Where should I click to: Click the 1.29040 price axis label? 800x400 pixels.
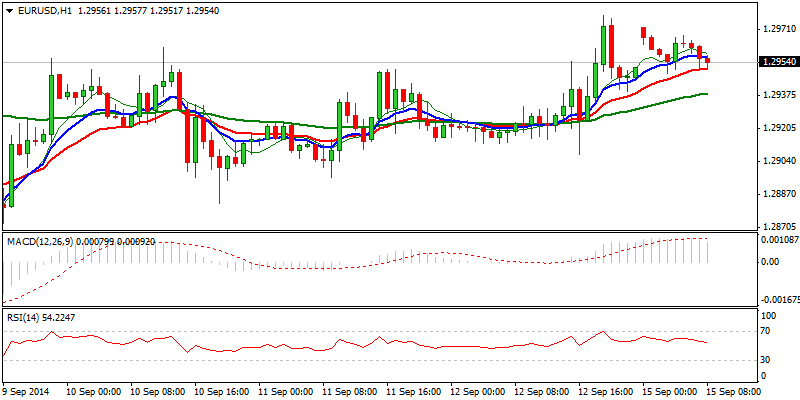pyautogui.click(x=779, y=161)
